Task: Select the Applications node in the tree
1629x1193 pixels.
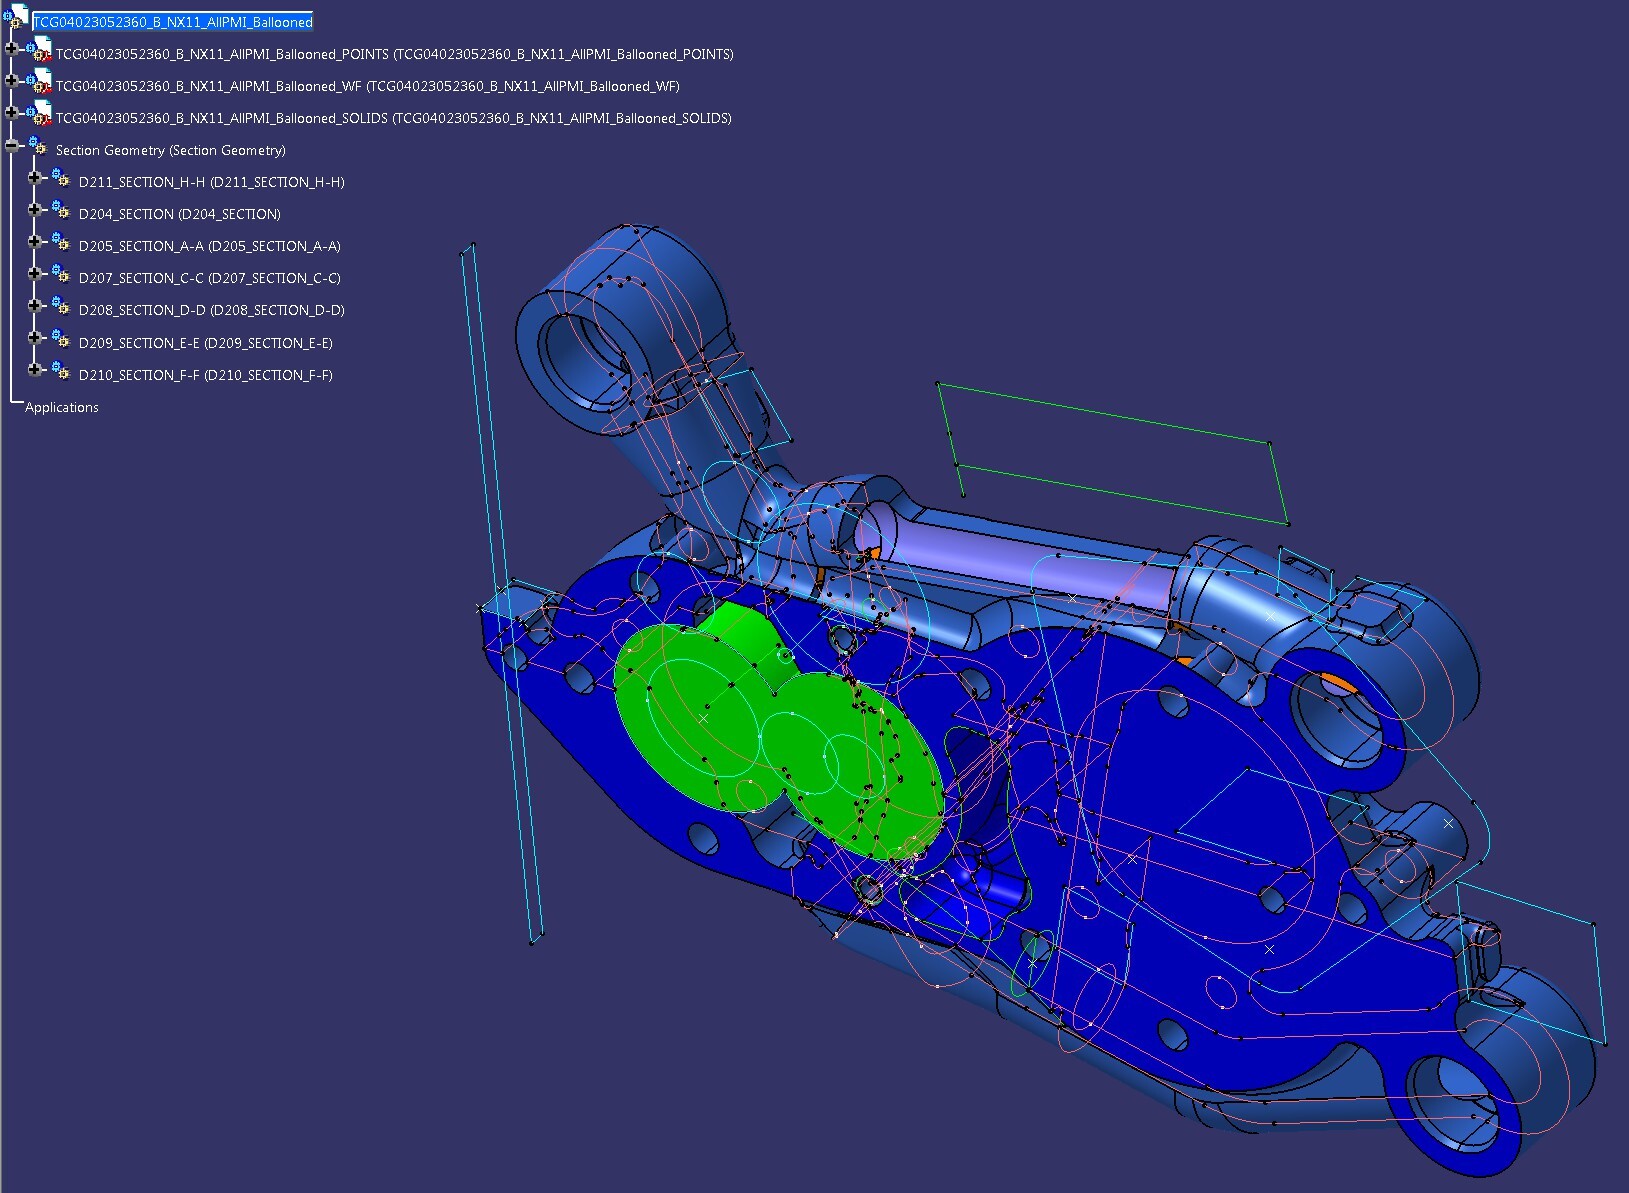Action: 62,407
